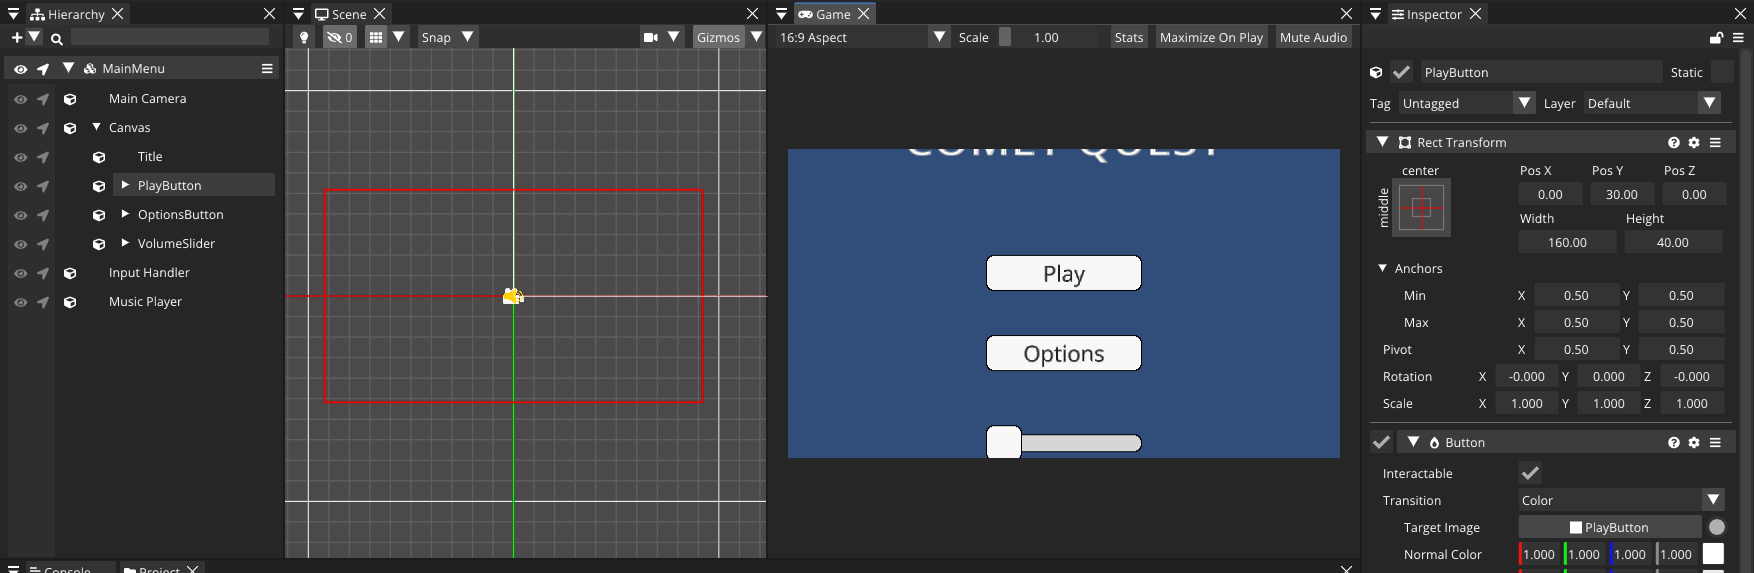Toggle picking arrow for the MainMenu scene
Viewport: 1754px width, 573px height.
tap(43, 69)
